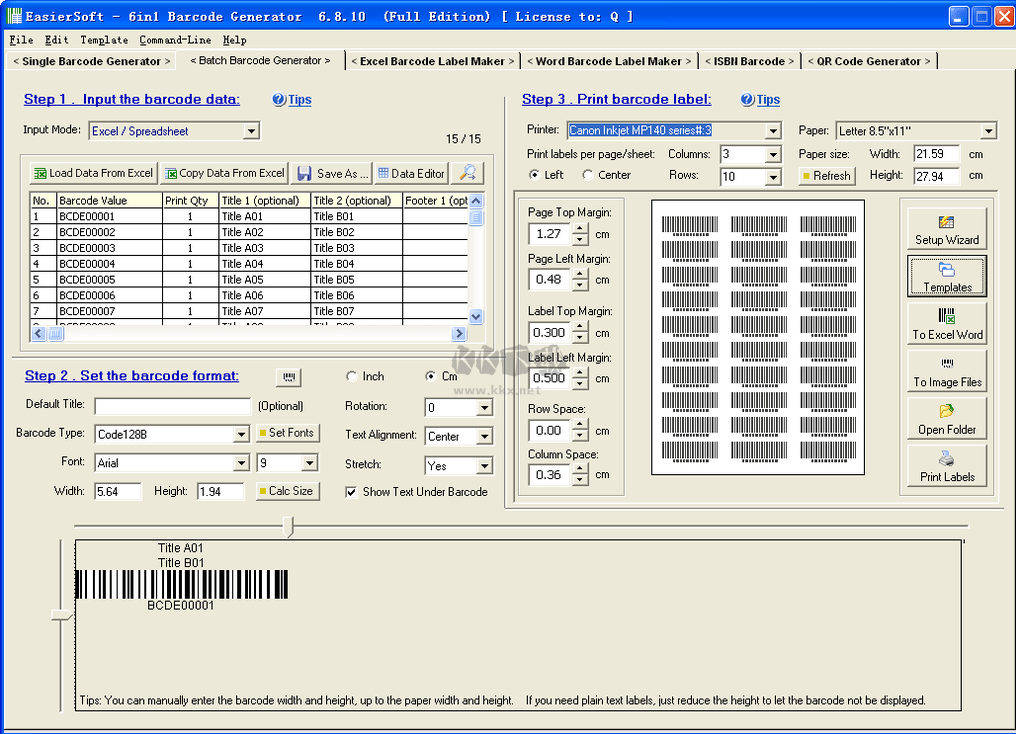
Task: Open the Templates button
Action: tap(946, 277)
